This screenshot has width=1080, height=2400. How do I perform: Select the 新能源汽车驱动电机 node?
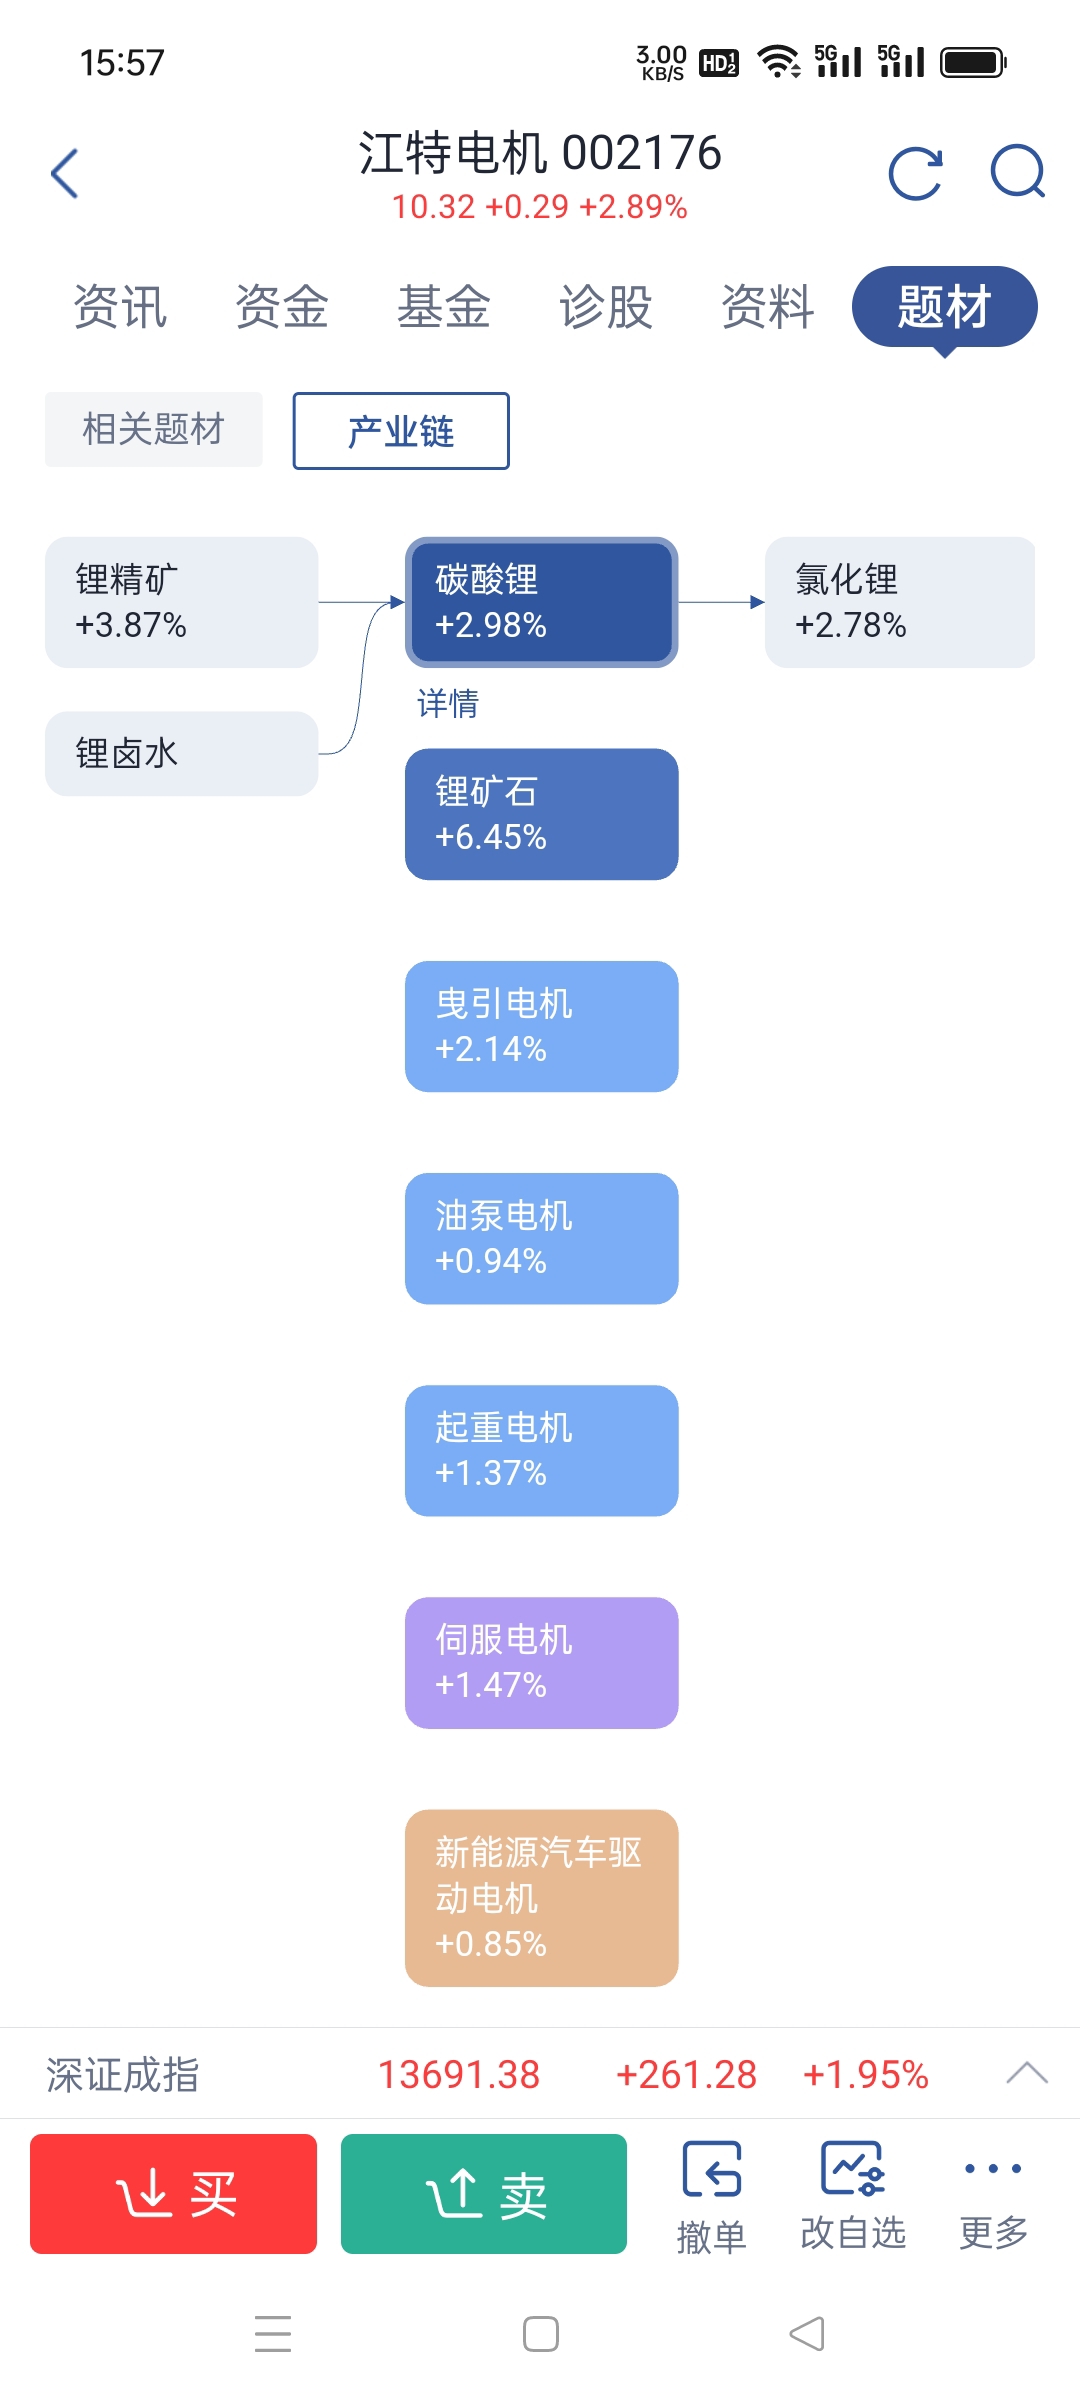(541, 1897)
